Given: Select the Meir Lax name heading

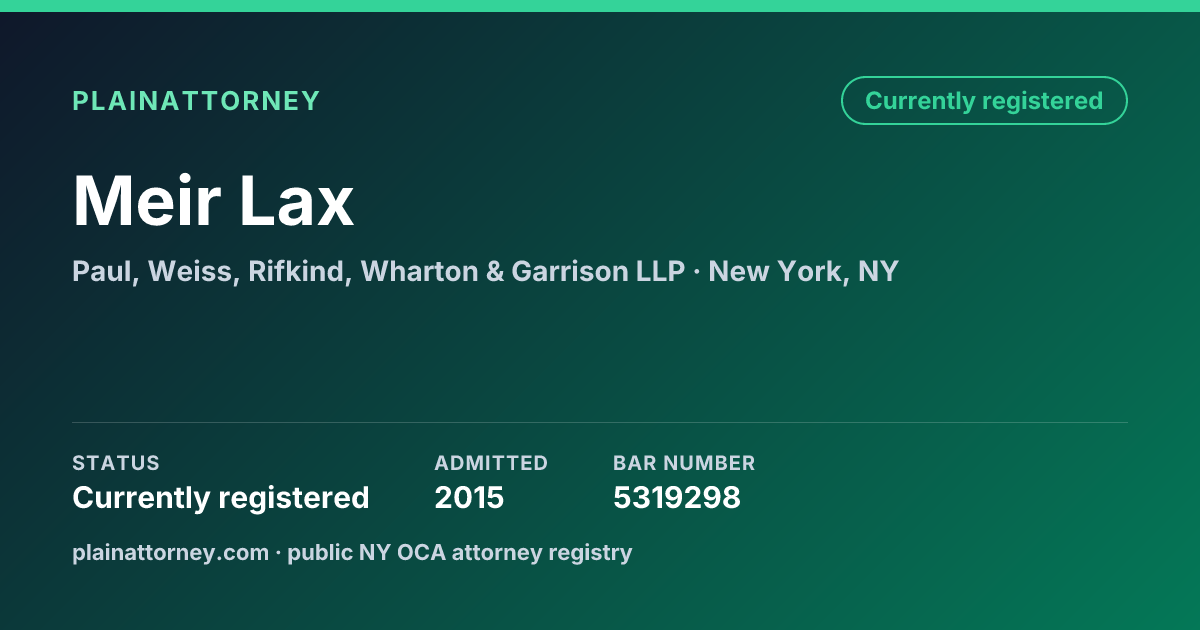Looking at the screenshot, I should tap(213, 201).
